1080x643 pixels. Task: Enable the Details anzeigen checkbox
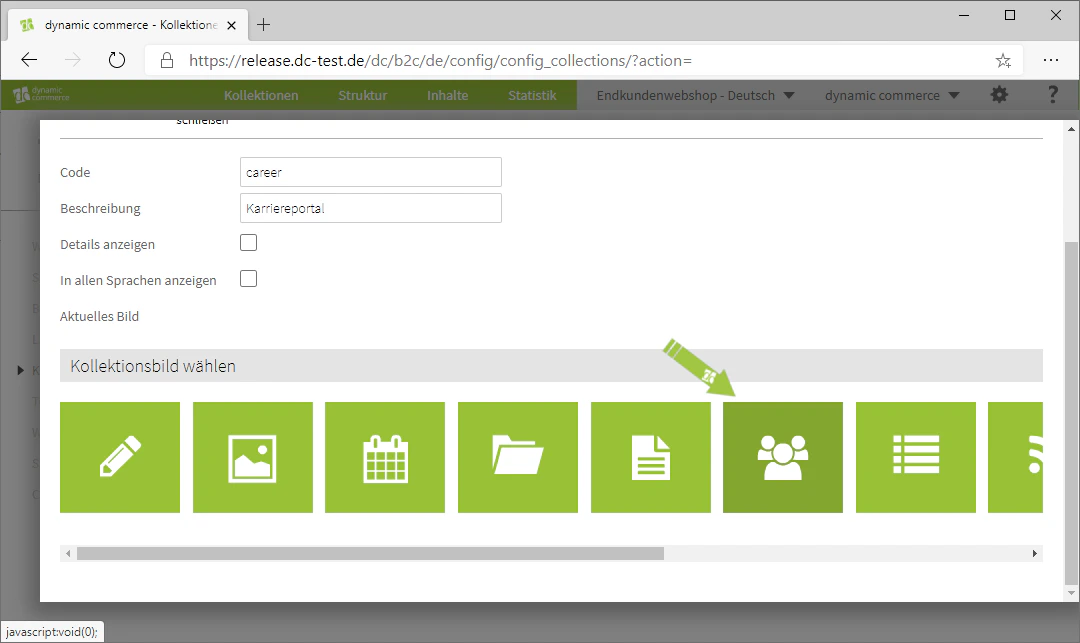pos(249,242)
